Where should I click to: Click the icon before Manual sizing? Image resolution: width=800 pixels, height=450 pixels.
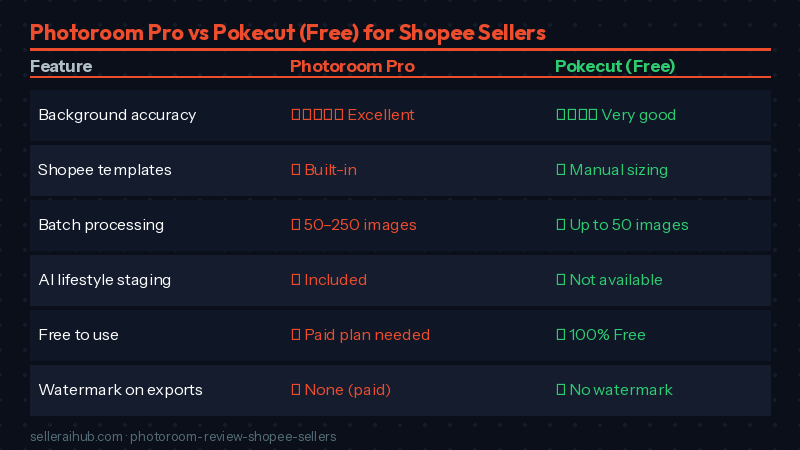(560, 170)
